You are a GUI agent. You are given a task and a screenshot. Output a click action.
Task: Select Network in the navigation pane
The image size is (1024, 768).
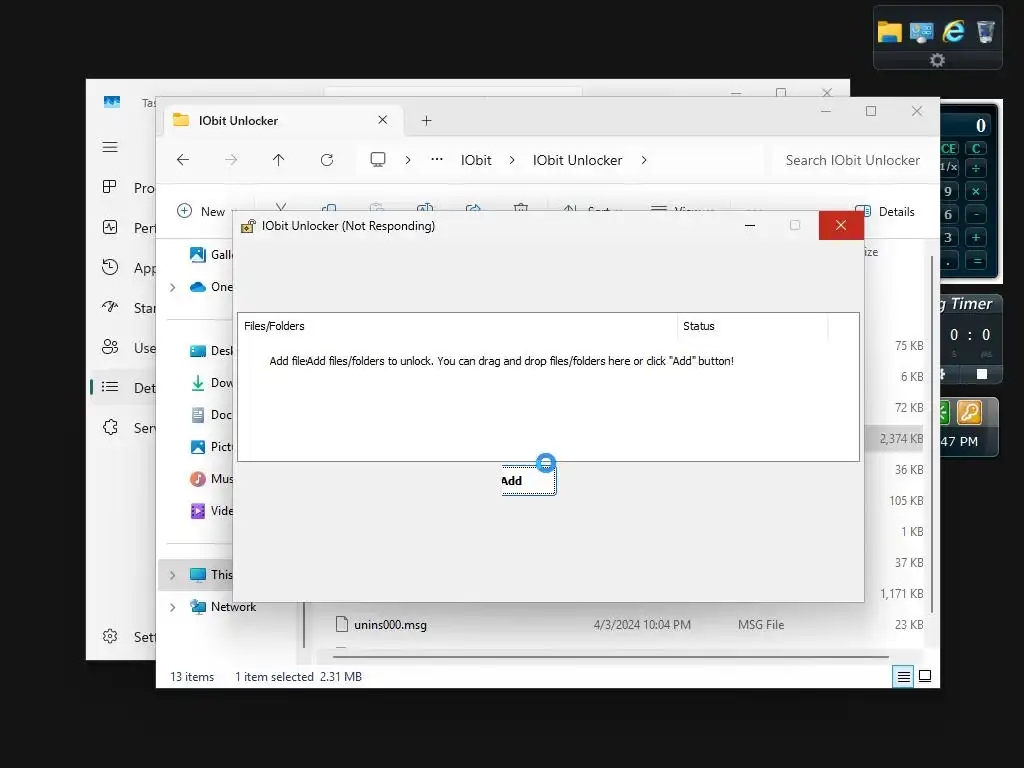pyautogui.click(x=223, y=607)
